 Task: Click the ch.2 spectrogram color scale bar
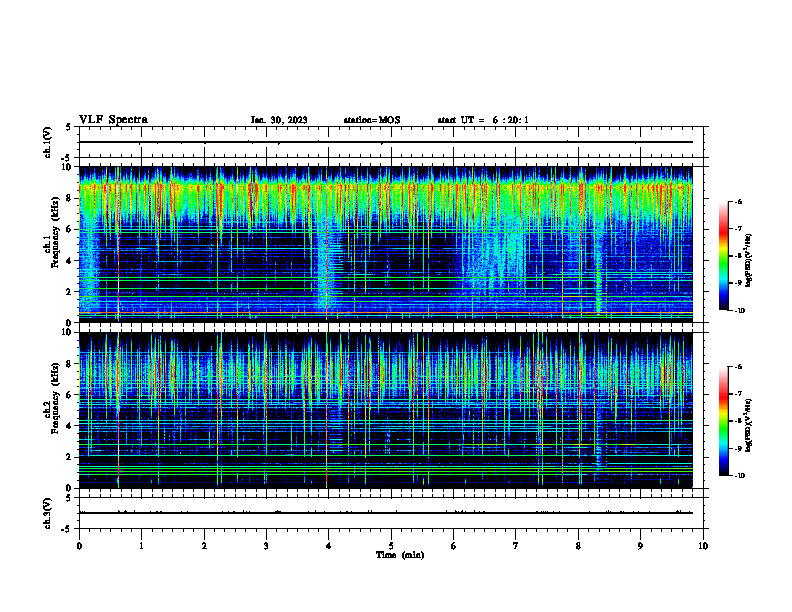pyautogui.click(x=724, y=421)
